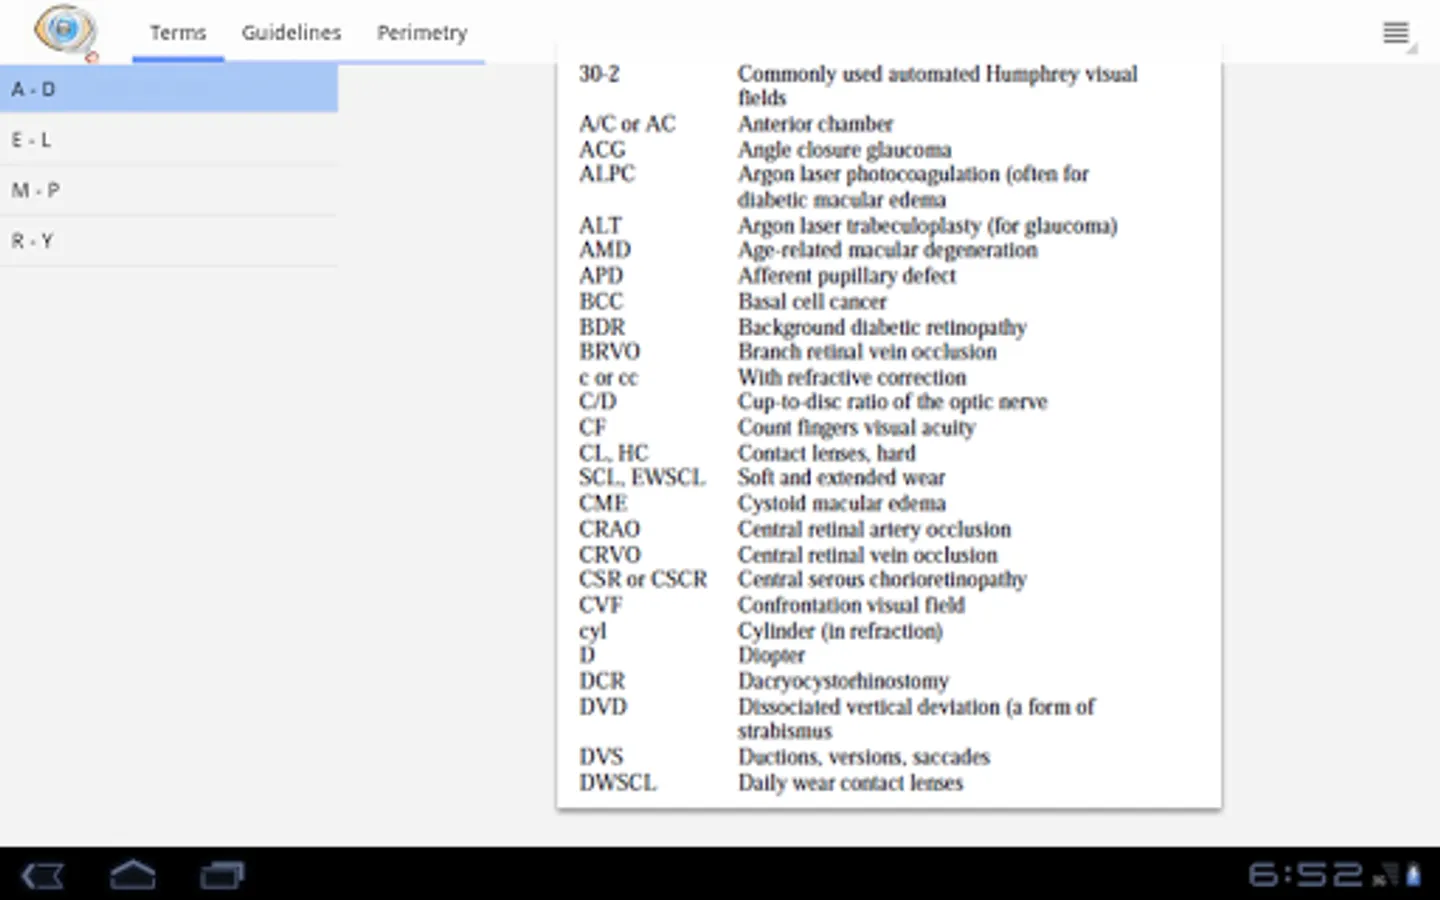Click the ALPC abbreviation
The width and height of the screenshot is (1440, 900).
coord(607,174)
